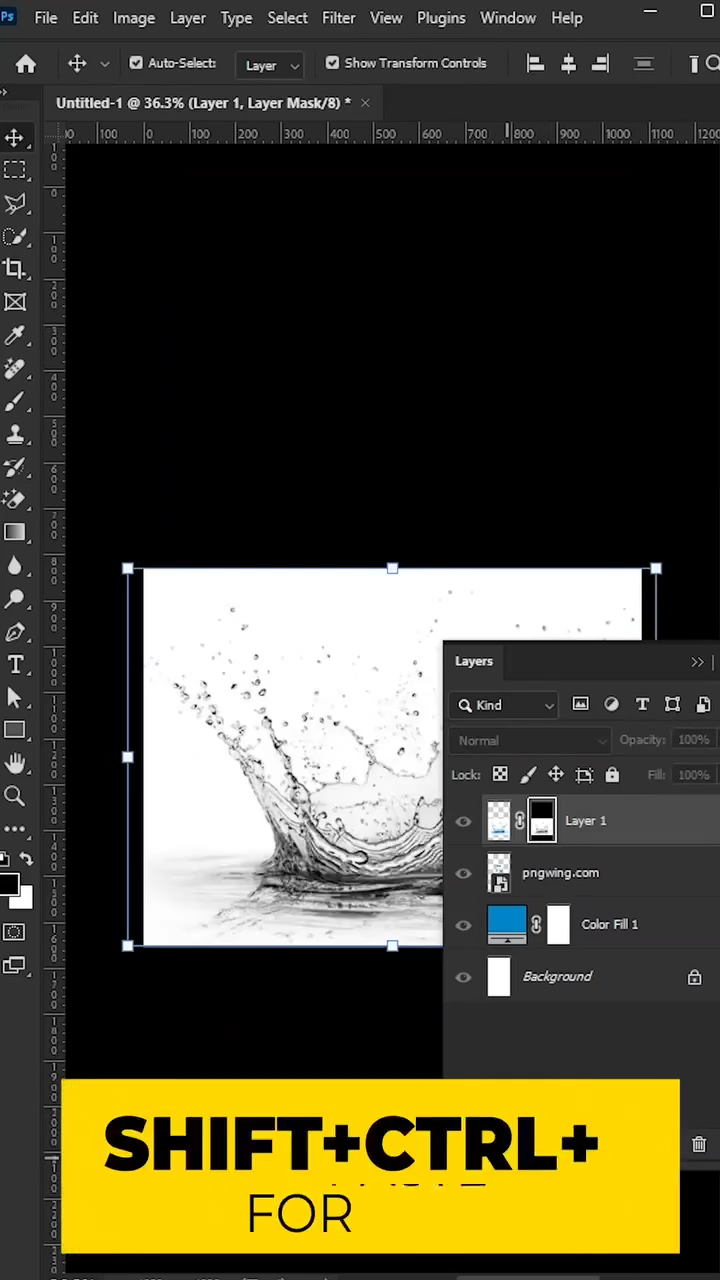Select the Rectangular Marquee tool
The width and height of the screenshot is (720, 1280).
tap(15, 170)
